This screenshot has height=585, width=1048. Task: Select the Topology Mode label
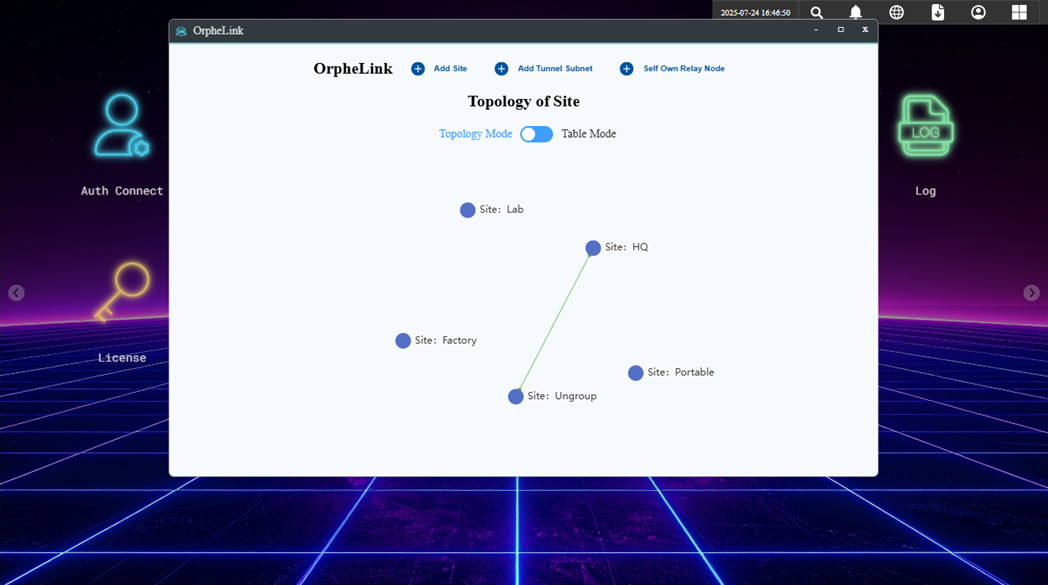coord(475,134)
